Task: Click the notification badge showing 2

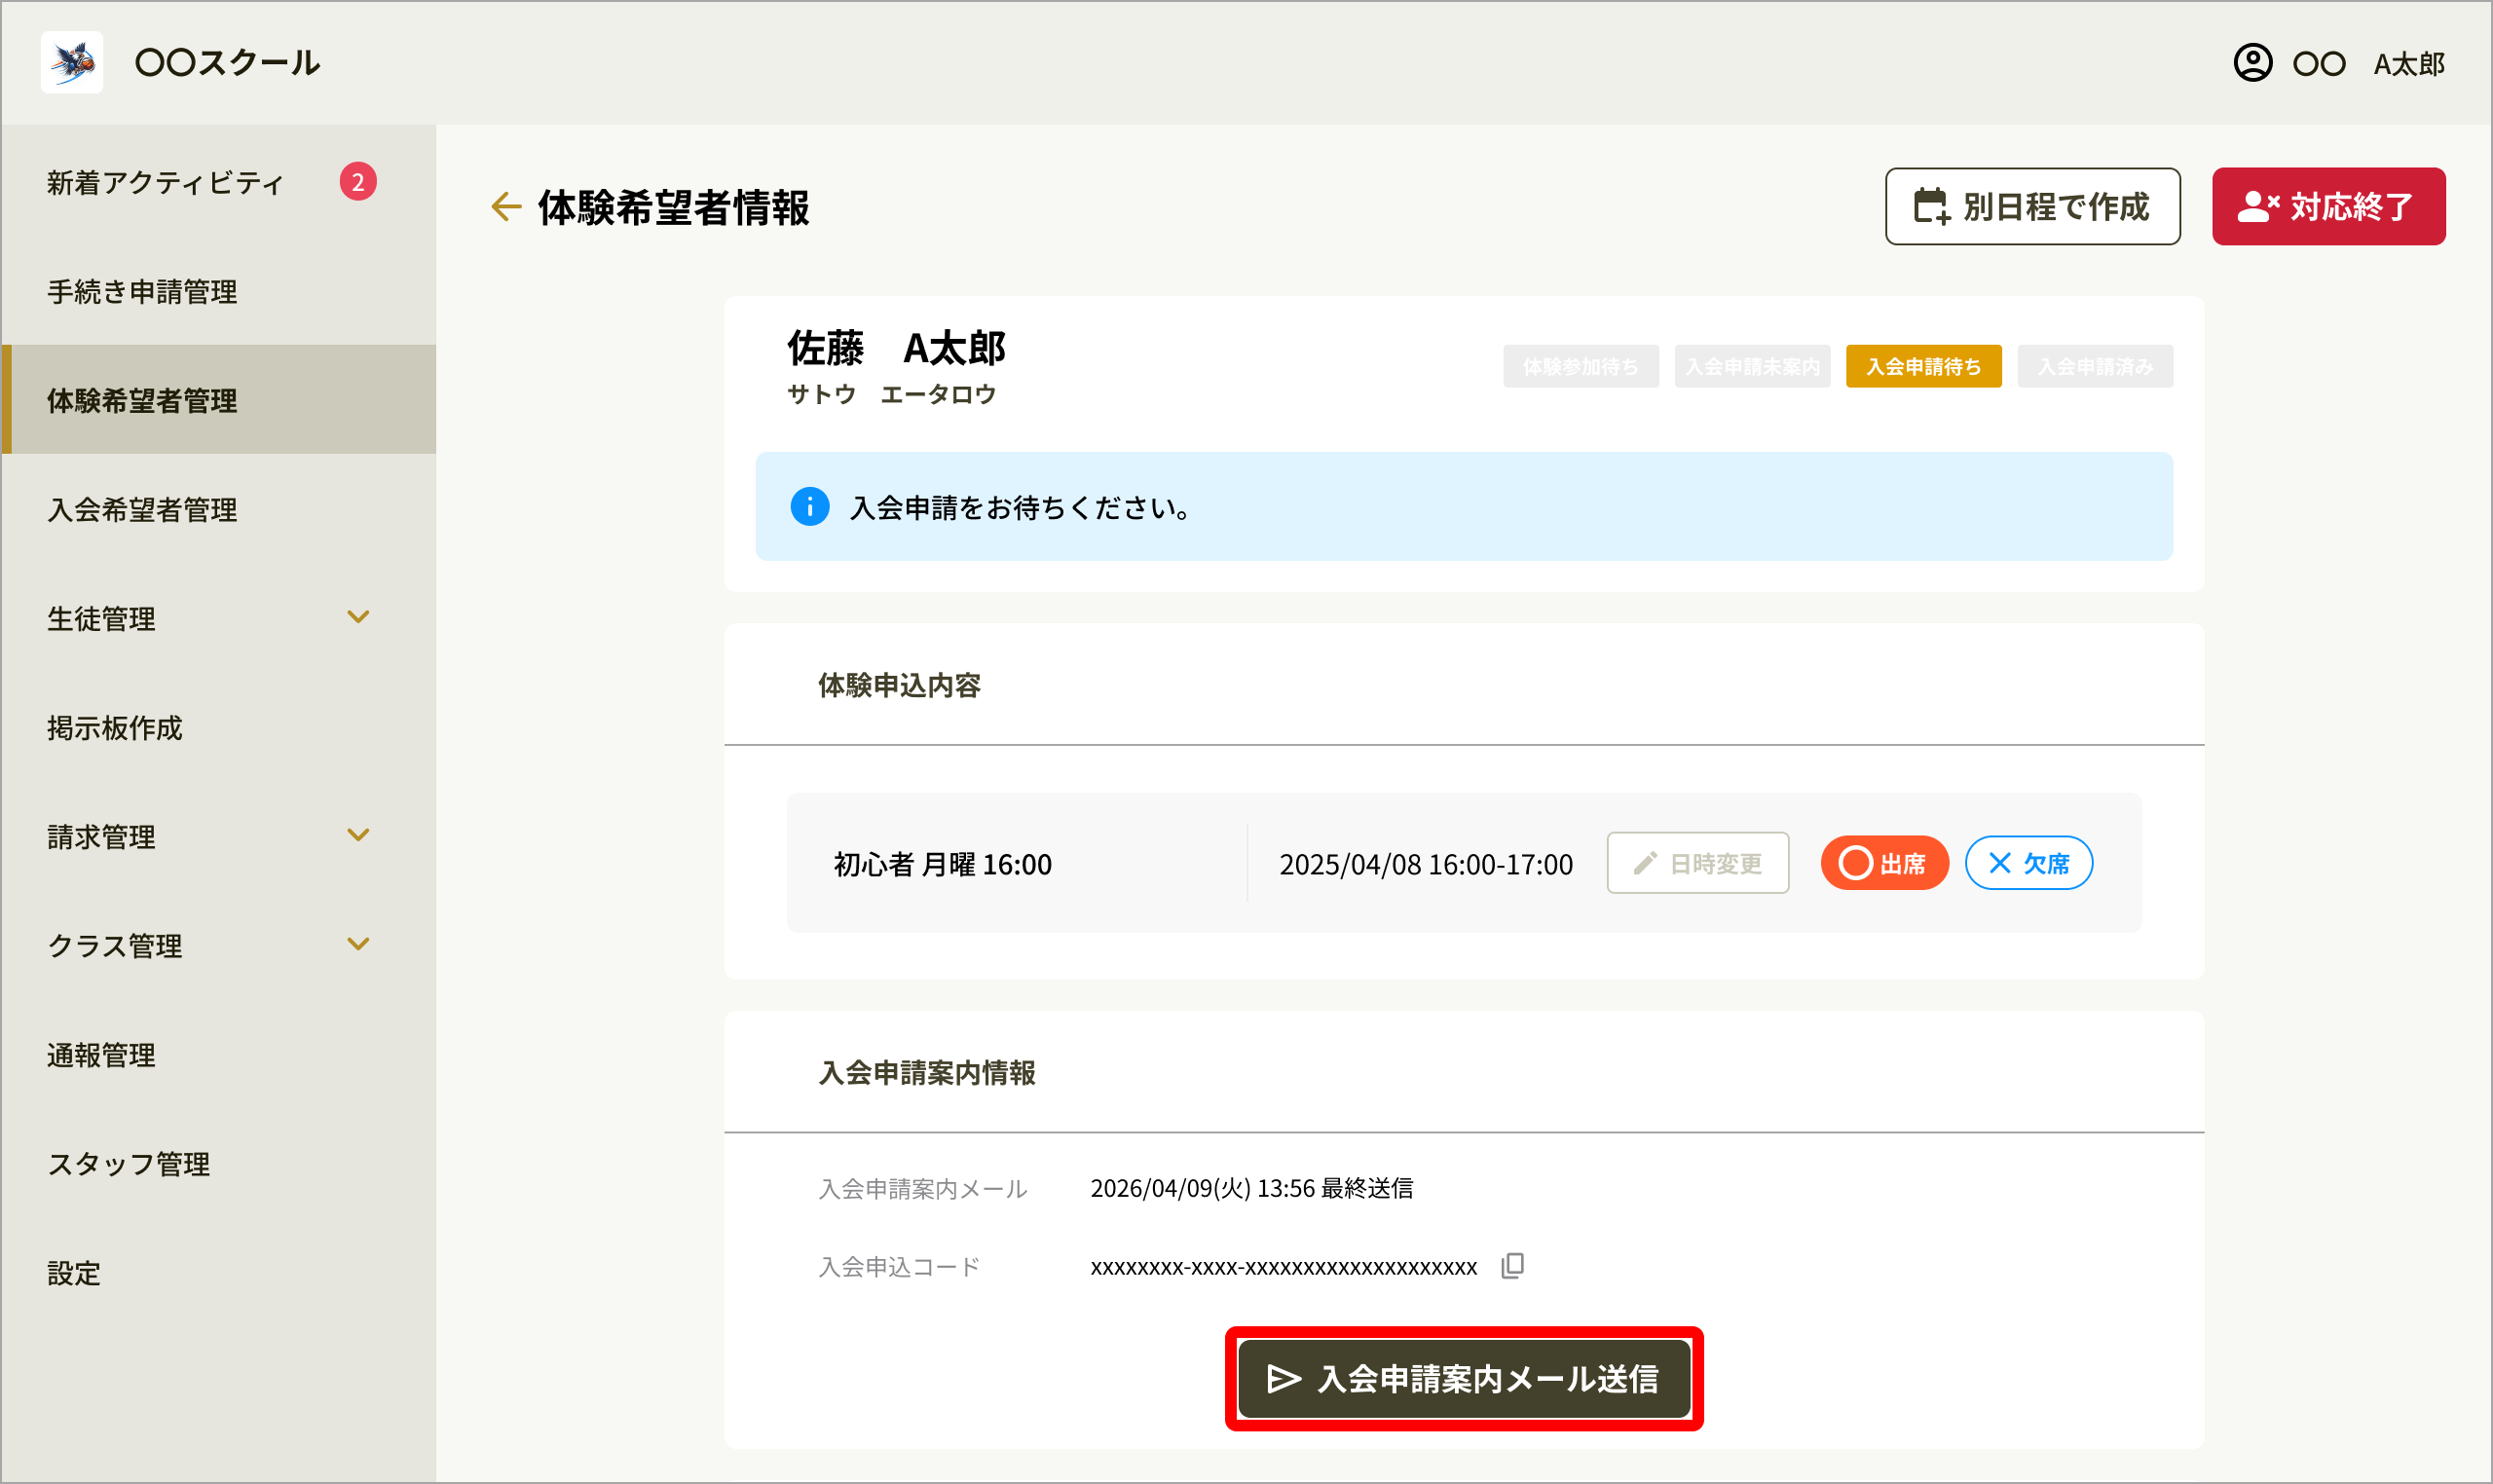Action: click(357, 182)
